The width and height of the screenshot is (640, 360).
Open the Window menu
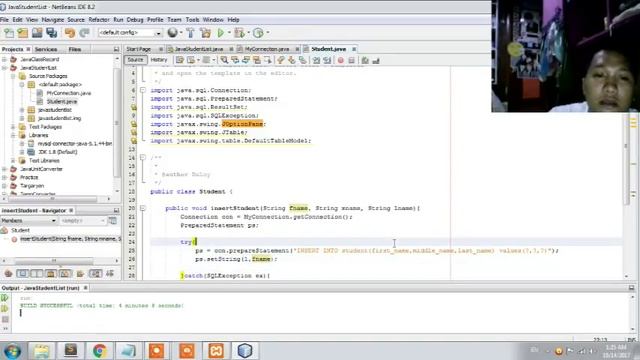coord(213,20)
